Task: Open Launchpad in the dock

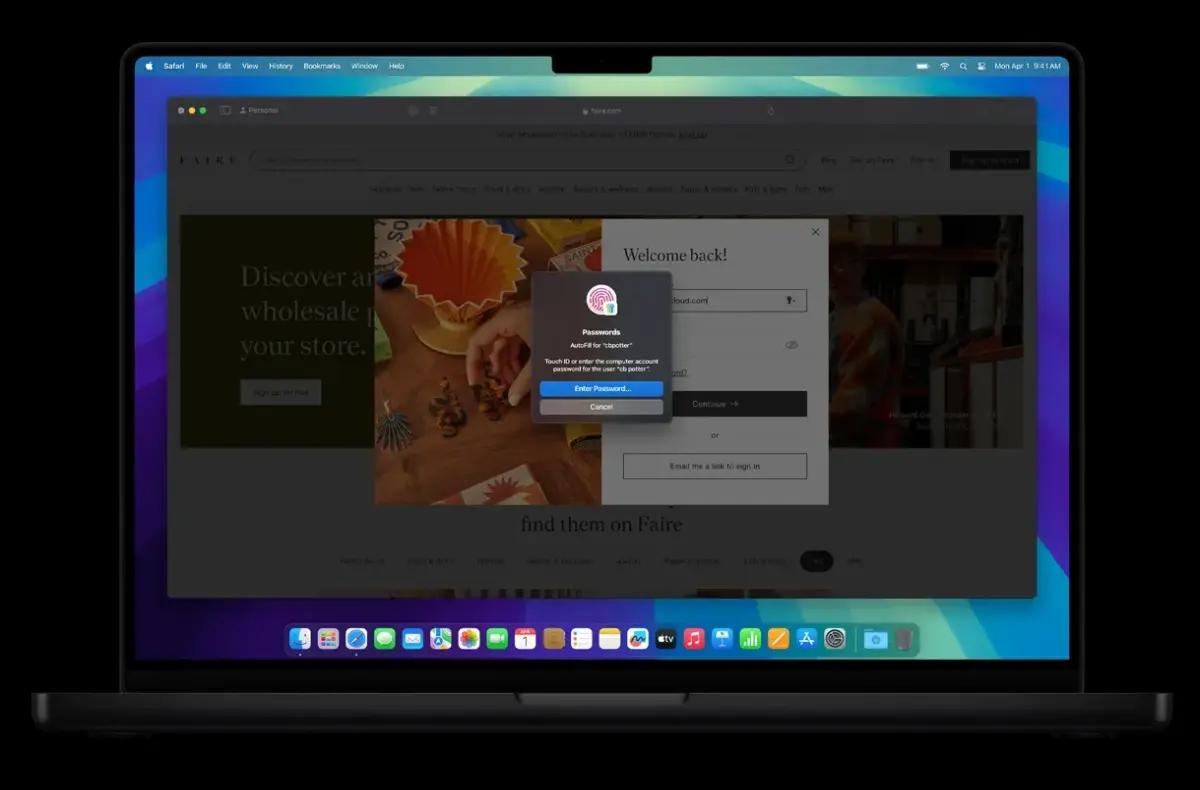Action: click(x=328, y=639)
